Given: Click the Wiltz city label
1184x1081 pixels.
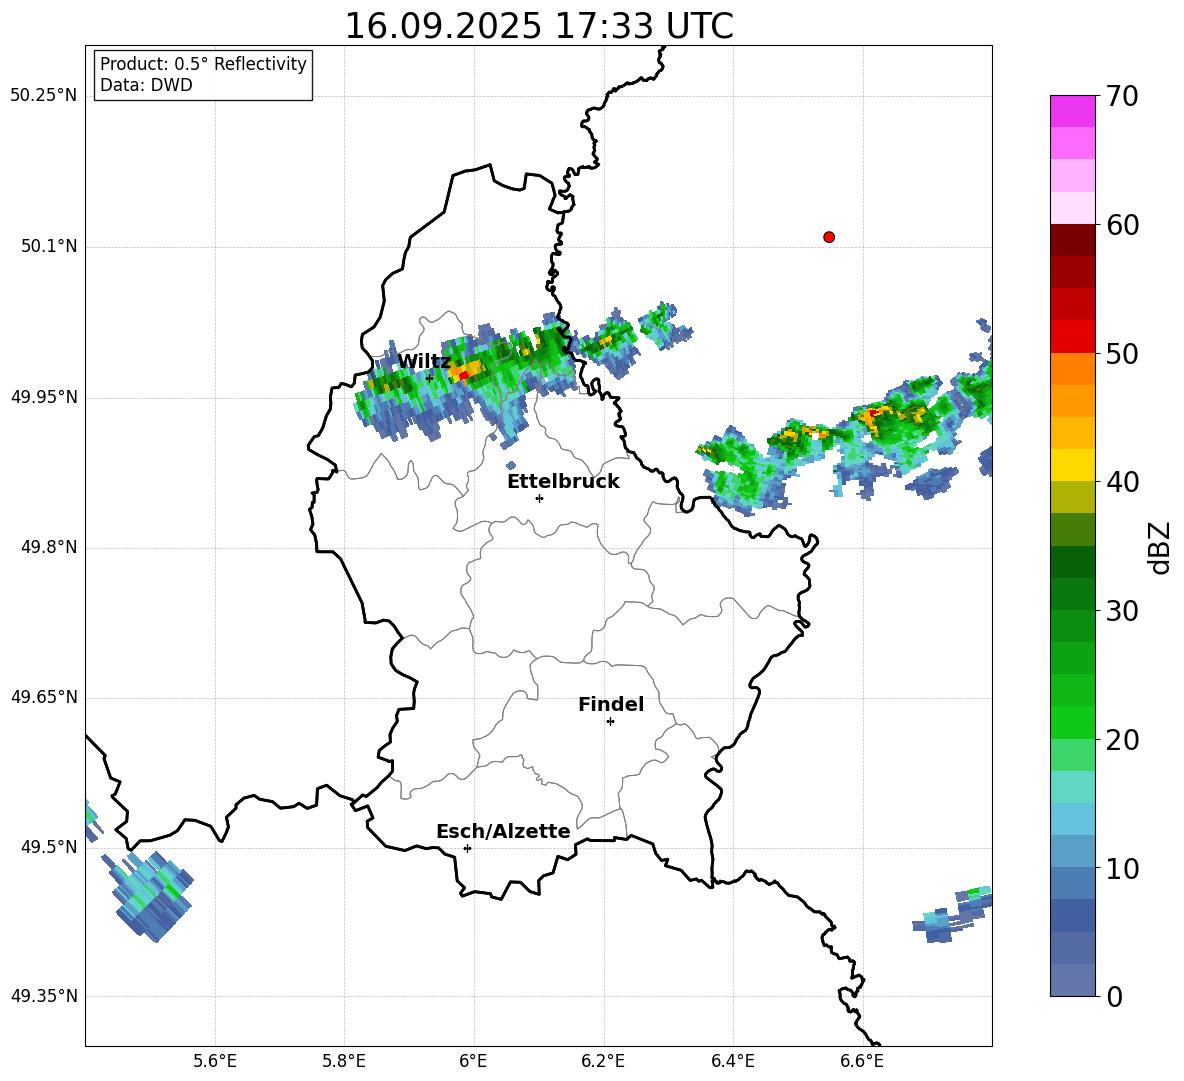Looking at the screenshot, I should point(424,362).
